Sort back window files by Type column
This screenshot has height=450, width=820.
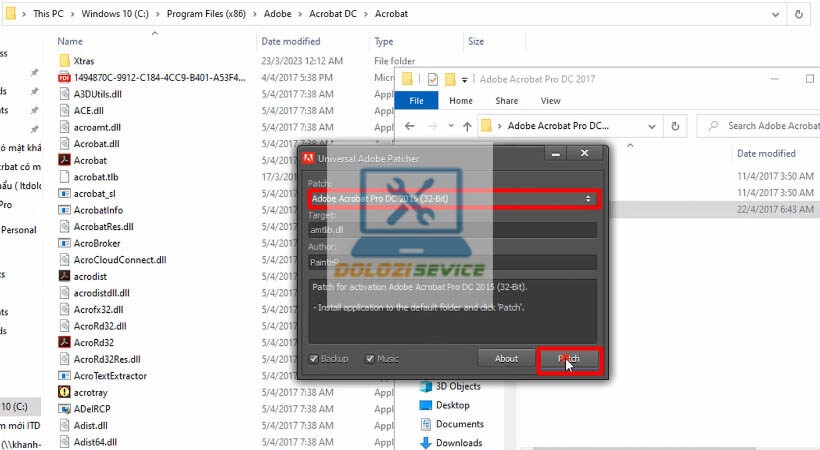click(x=384, y=41)
